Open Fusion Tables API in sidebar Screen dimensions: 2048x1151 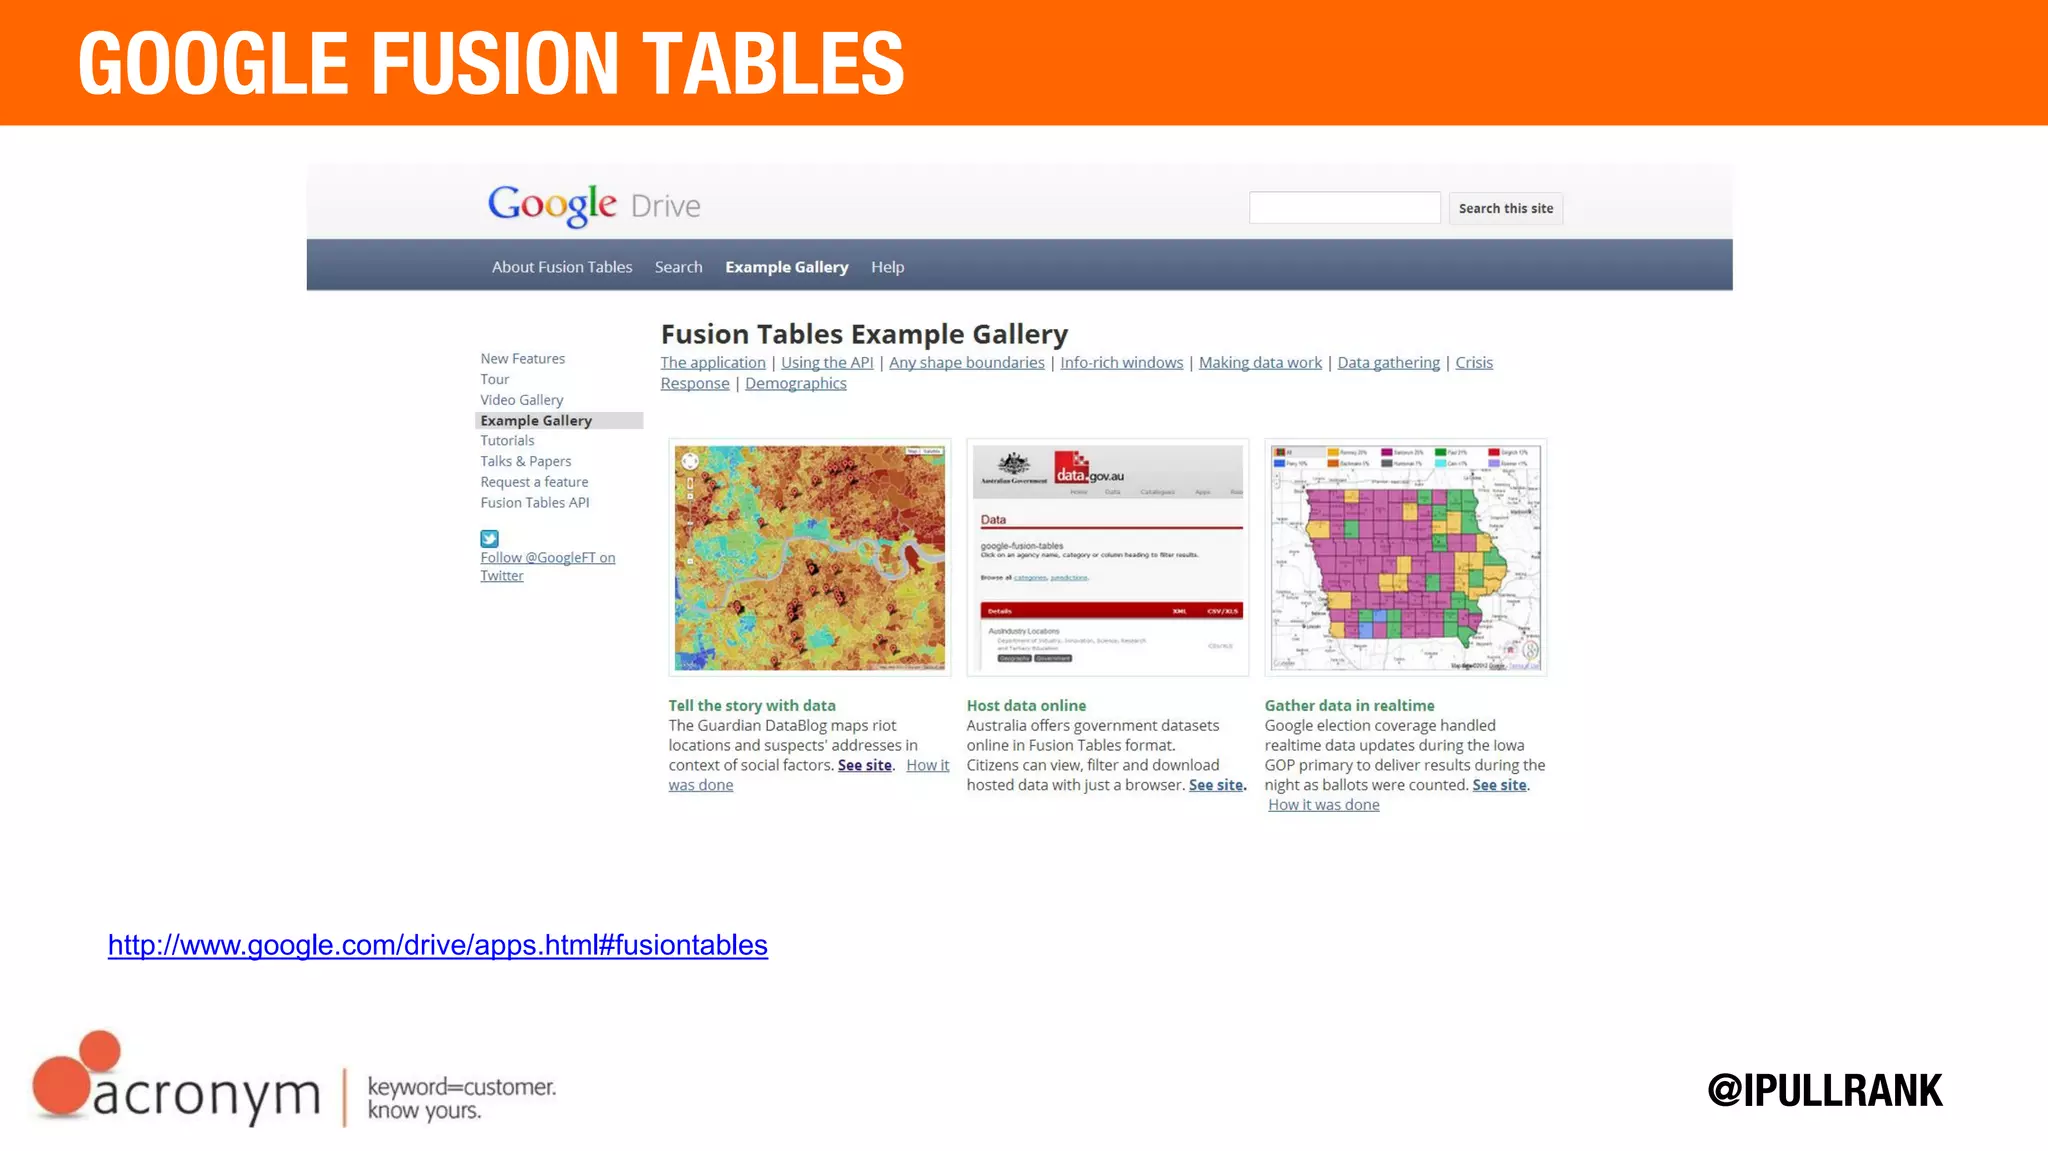click(x=535, y=503)
